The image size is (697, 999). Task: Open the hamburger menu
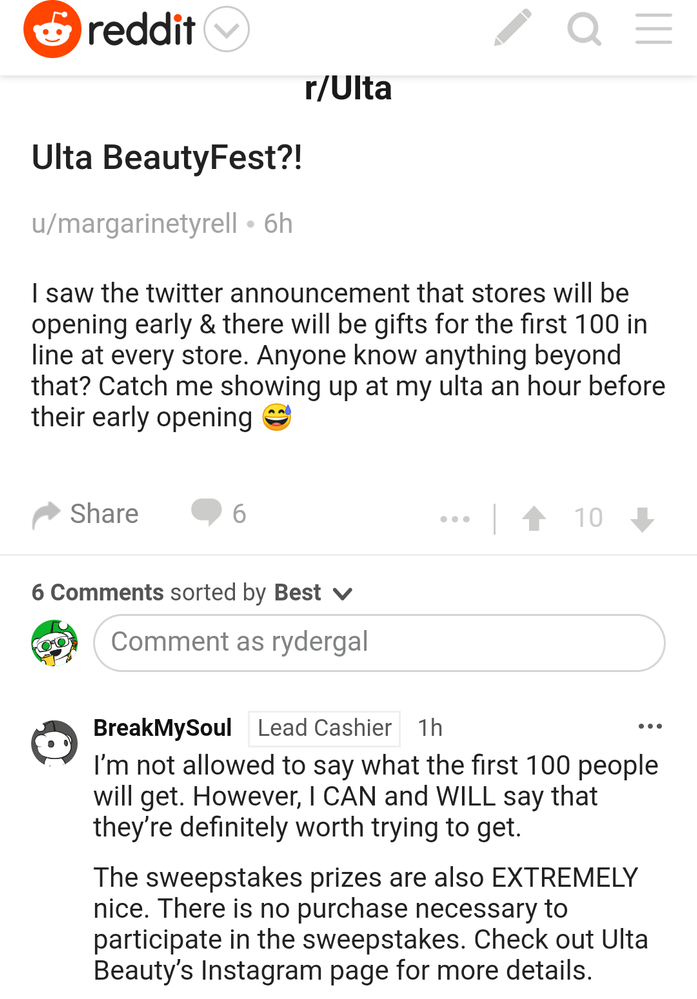[652, 30]
